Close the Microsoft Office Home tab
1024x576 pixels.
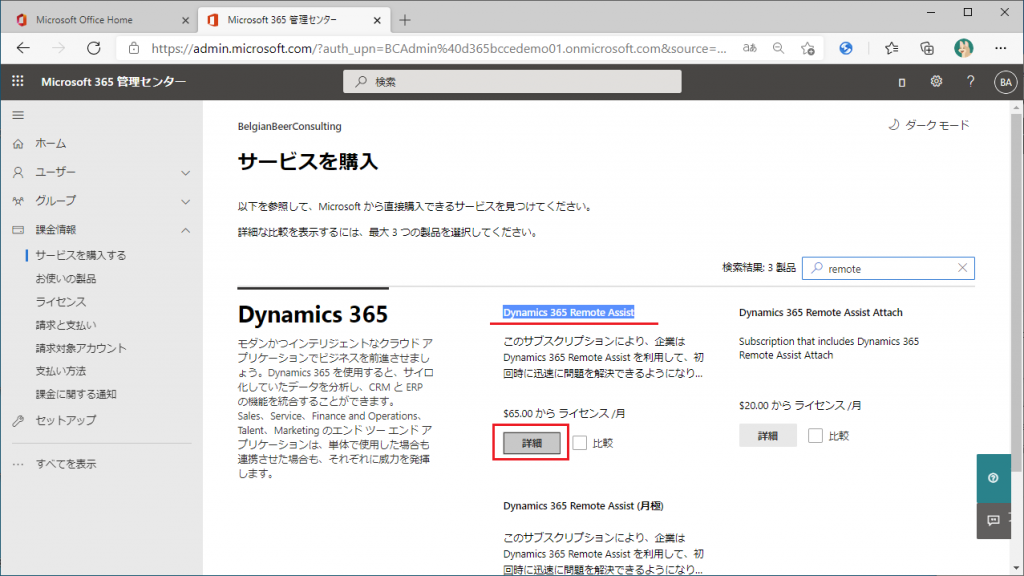coord(185,20)
